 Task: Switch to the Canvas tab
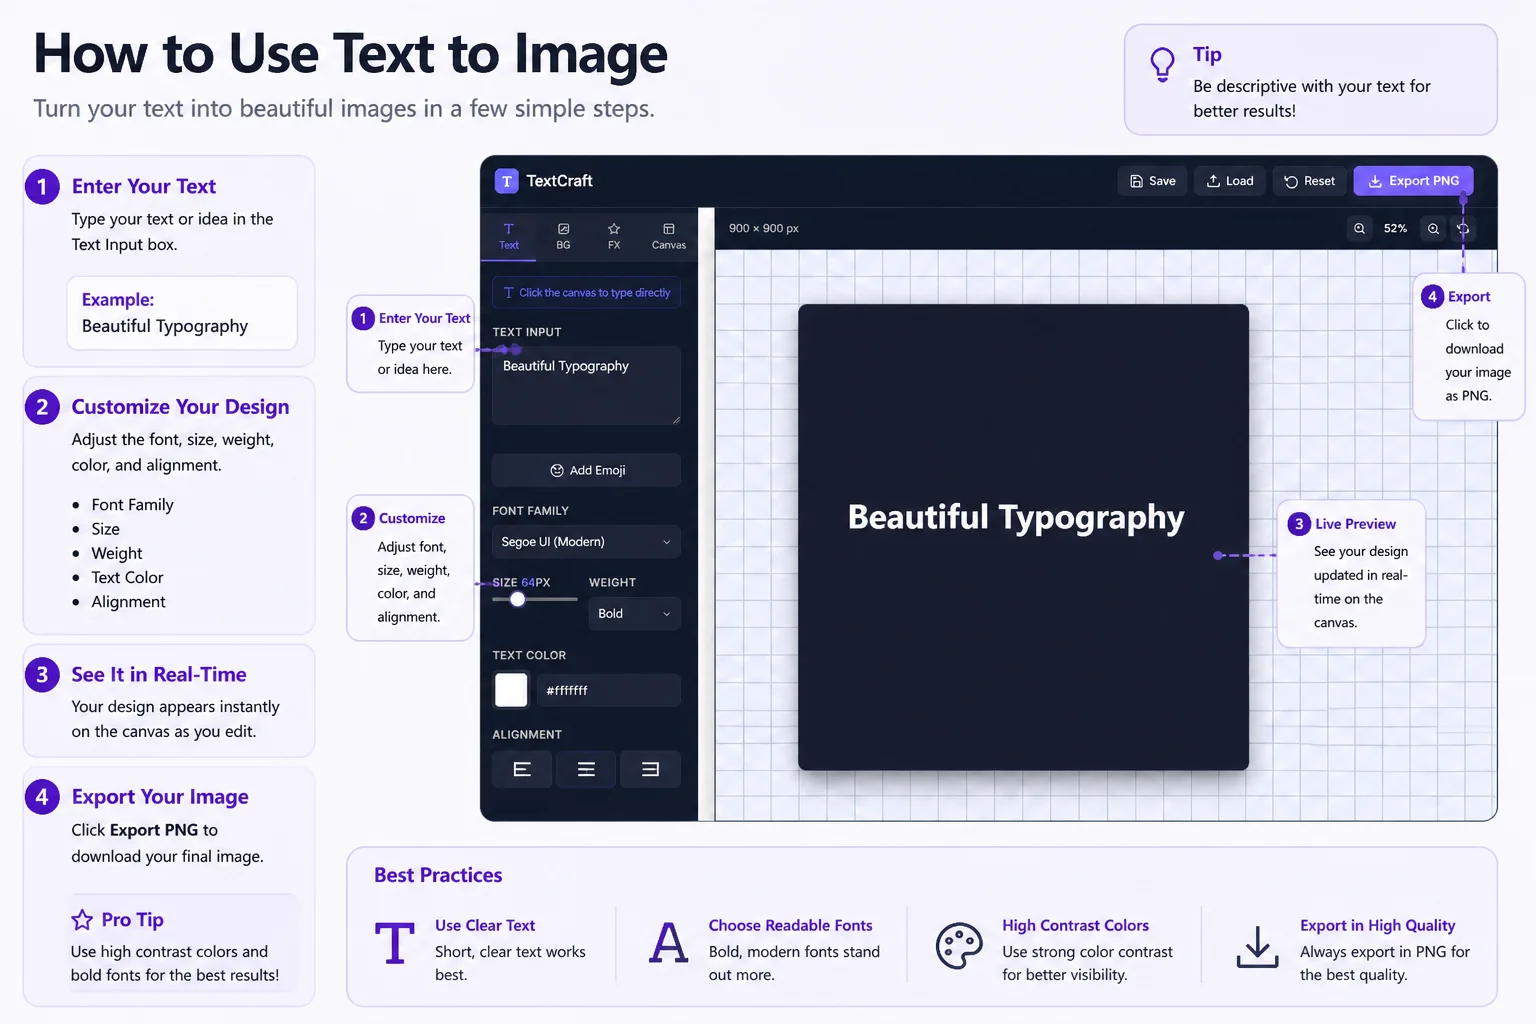click(x=669, y=236)
